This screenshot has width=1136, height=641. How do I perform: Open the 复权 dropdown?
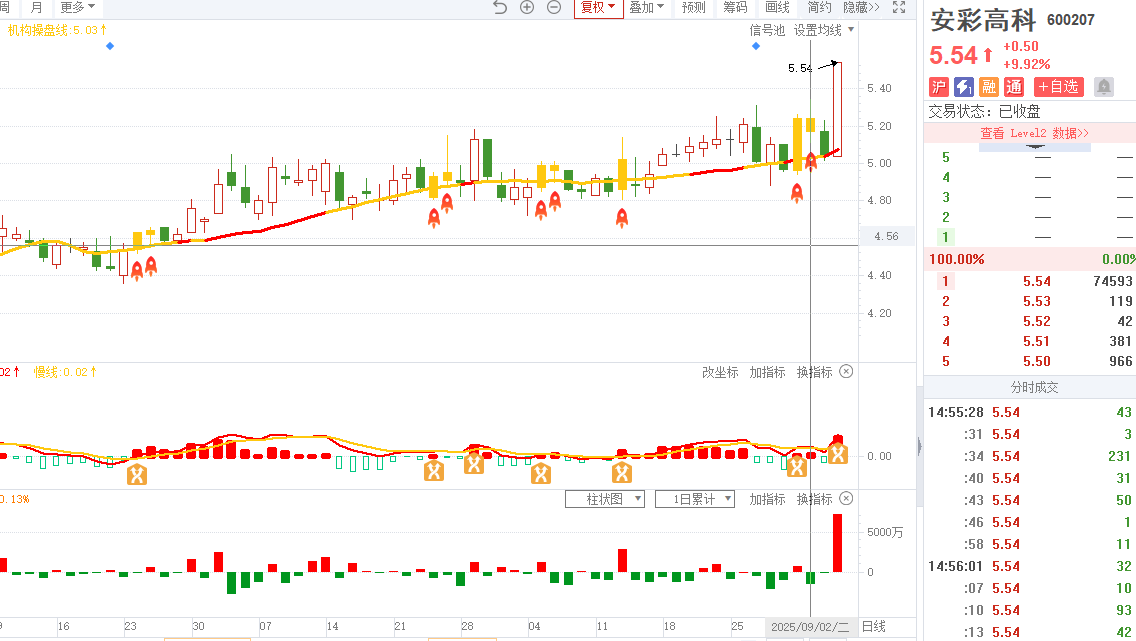(598, 8)
